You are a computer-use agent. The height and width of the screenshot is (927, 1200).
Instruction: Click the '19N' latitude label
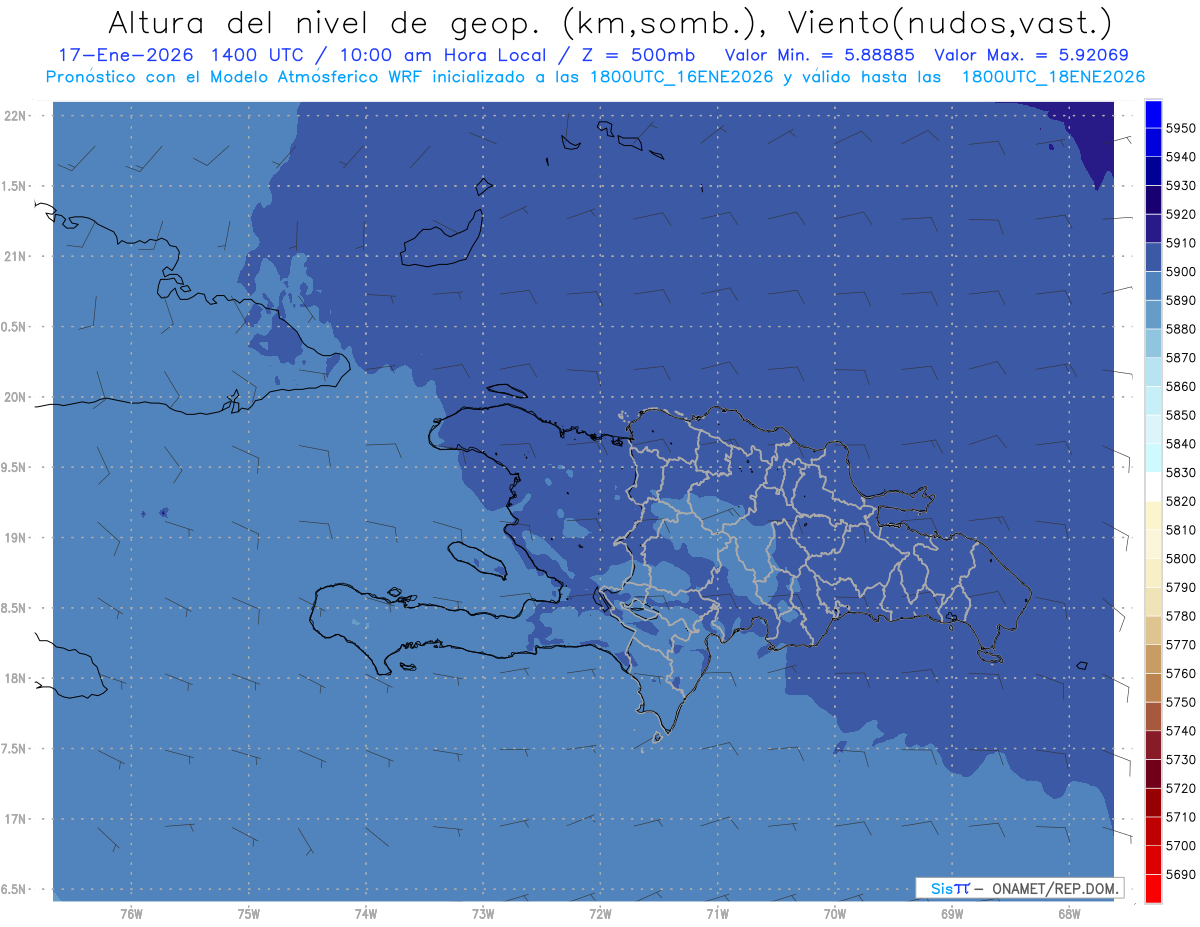(x=17, y=537)
